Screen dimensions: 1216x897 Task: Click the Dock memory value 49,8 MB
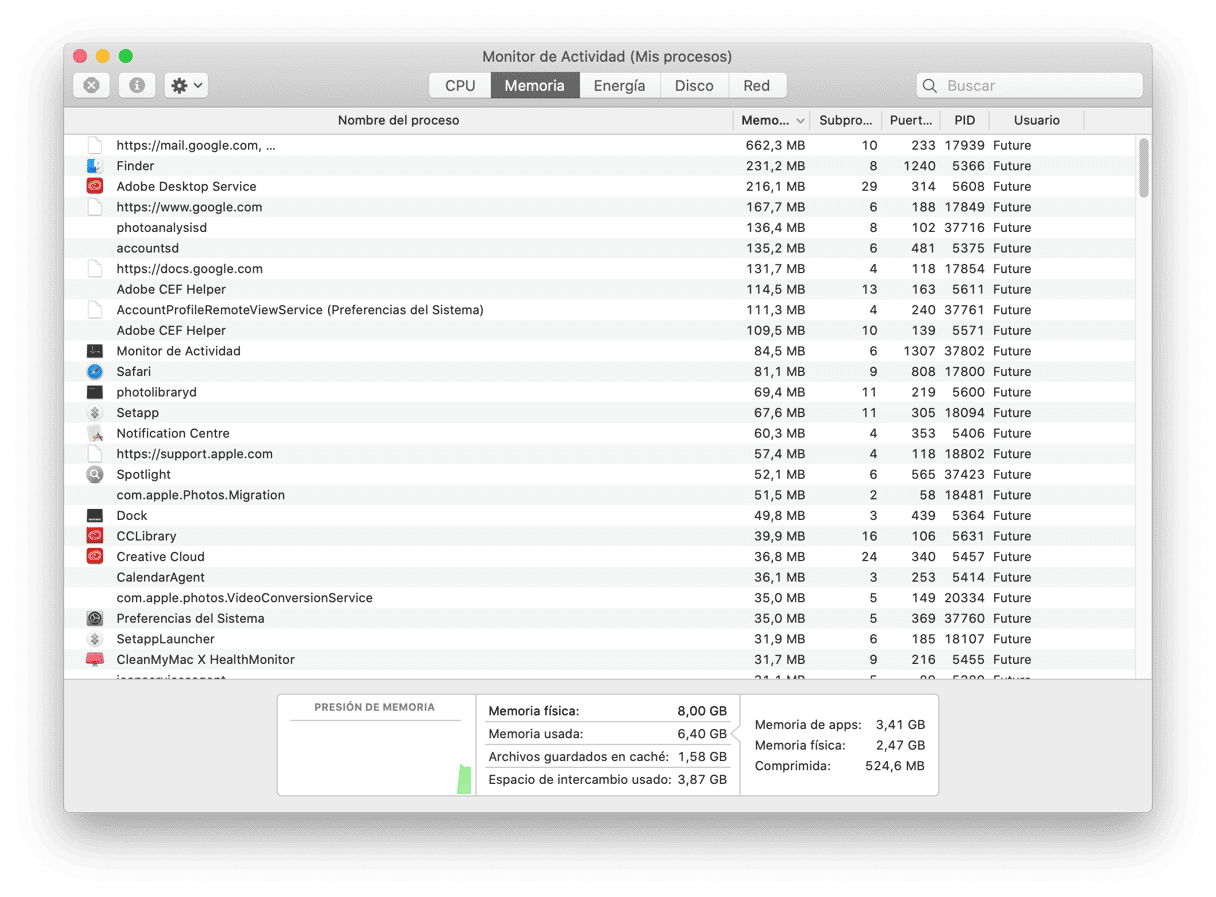(x=779, y=516)
